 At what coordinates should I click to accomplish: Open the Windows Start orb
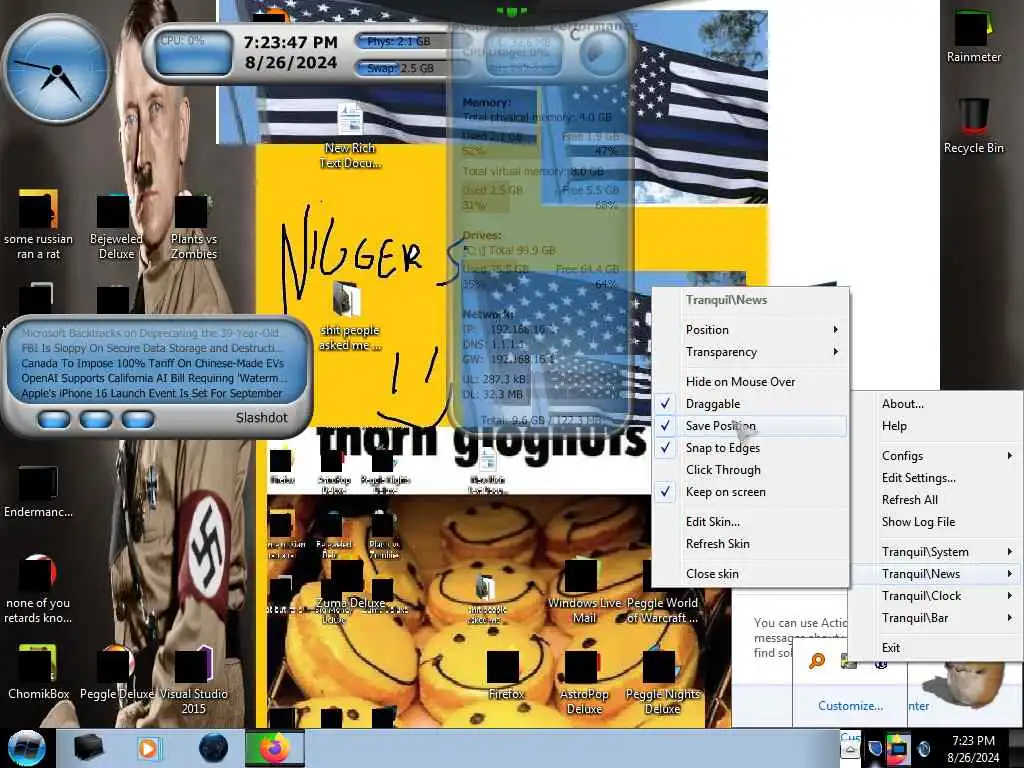[x=26, y=748]
